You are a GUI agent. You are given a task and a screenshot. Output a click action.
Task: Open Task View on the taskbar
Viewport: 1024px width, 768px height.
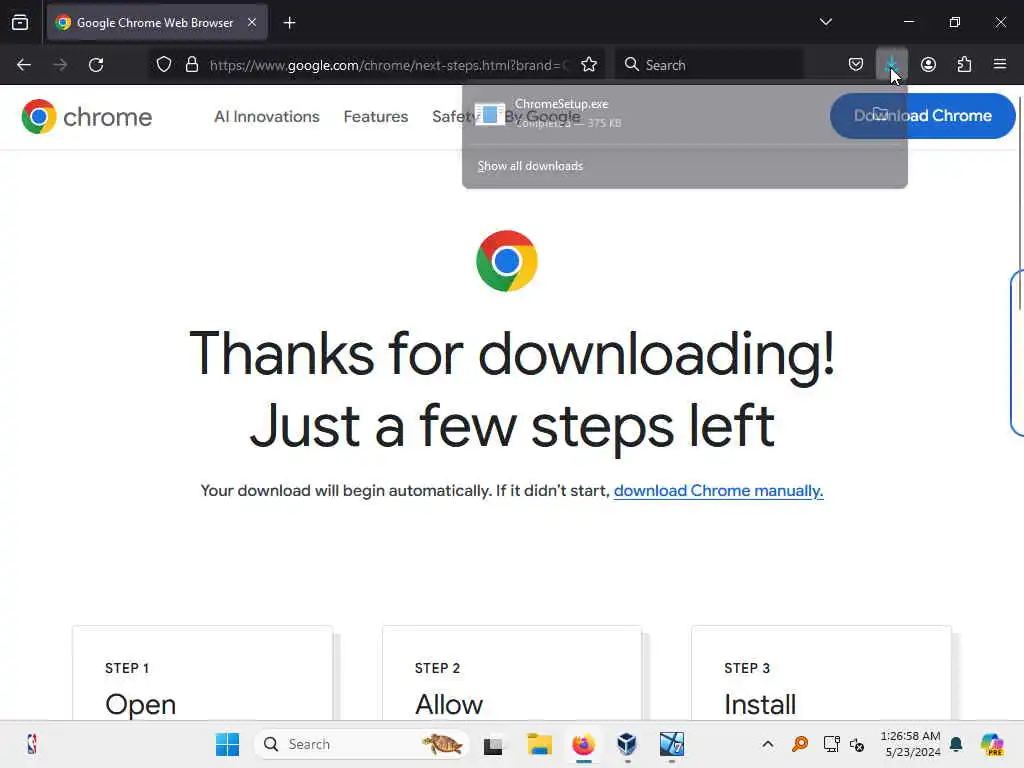493,744
